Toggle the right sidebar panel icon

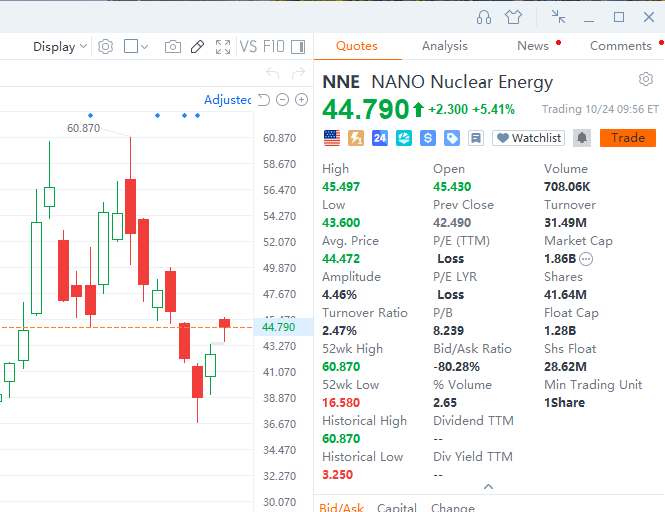(298, 47)
